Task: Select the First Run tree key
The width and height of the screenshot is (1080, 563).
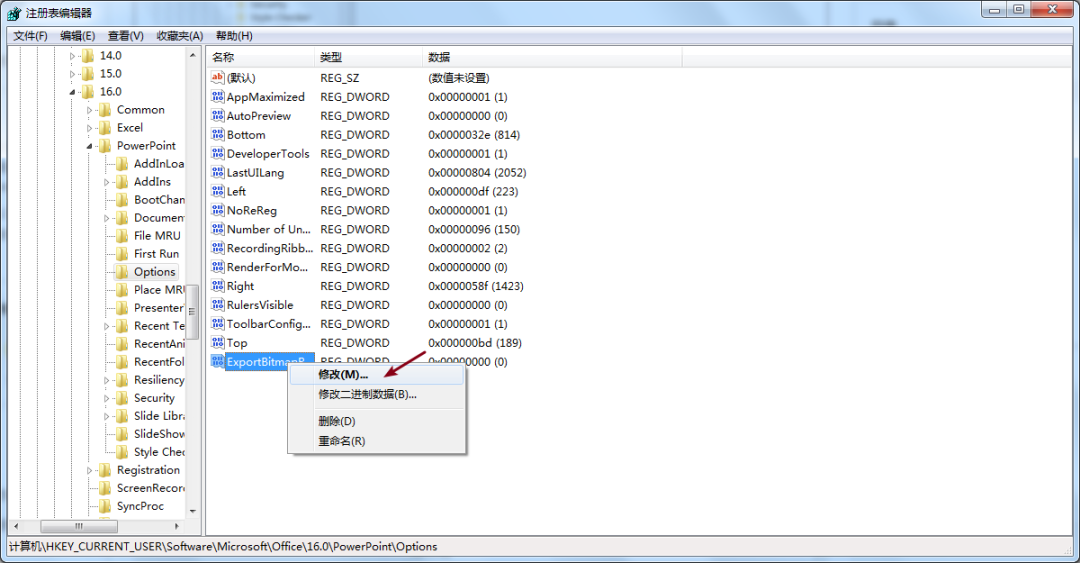Action: point(156,254)
